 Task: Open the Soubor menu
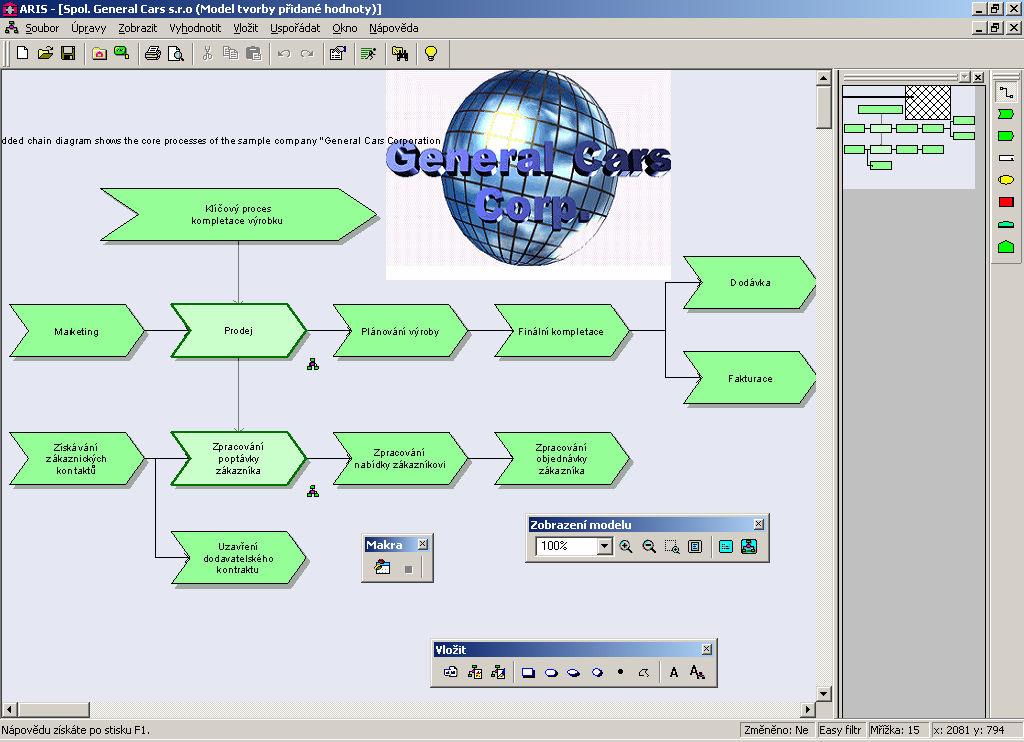pyautogui.click(x=42, y=28)
